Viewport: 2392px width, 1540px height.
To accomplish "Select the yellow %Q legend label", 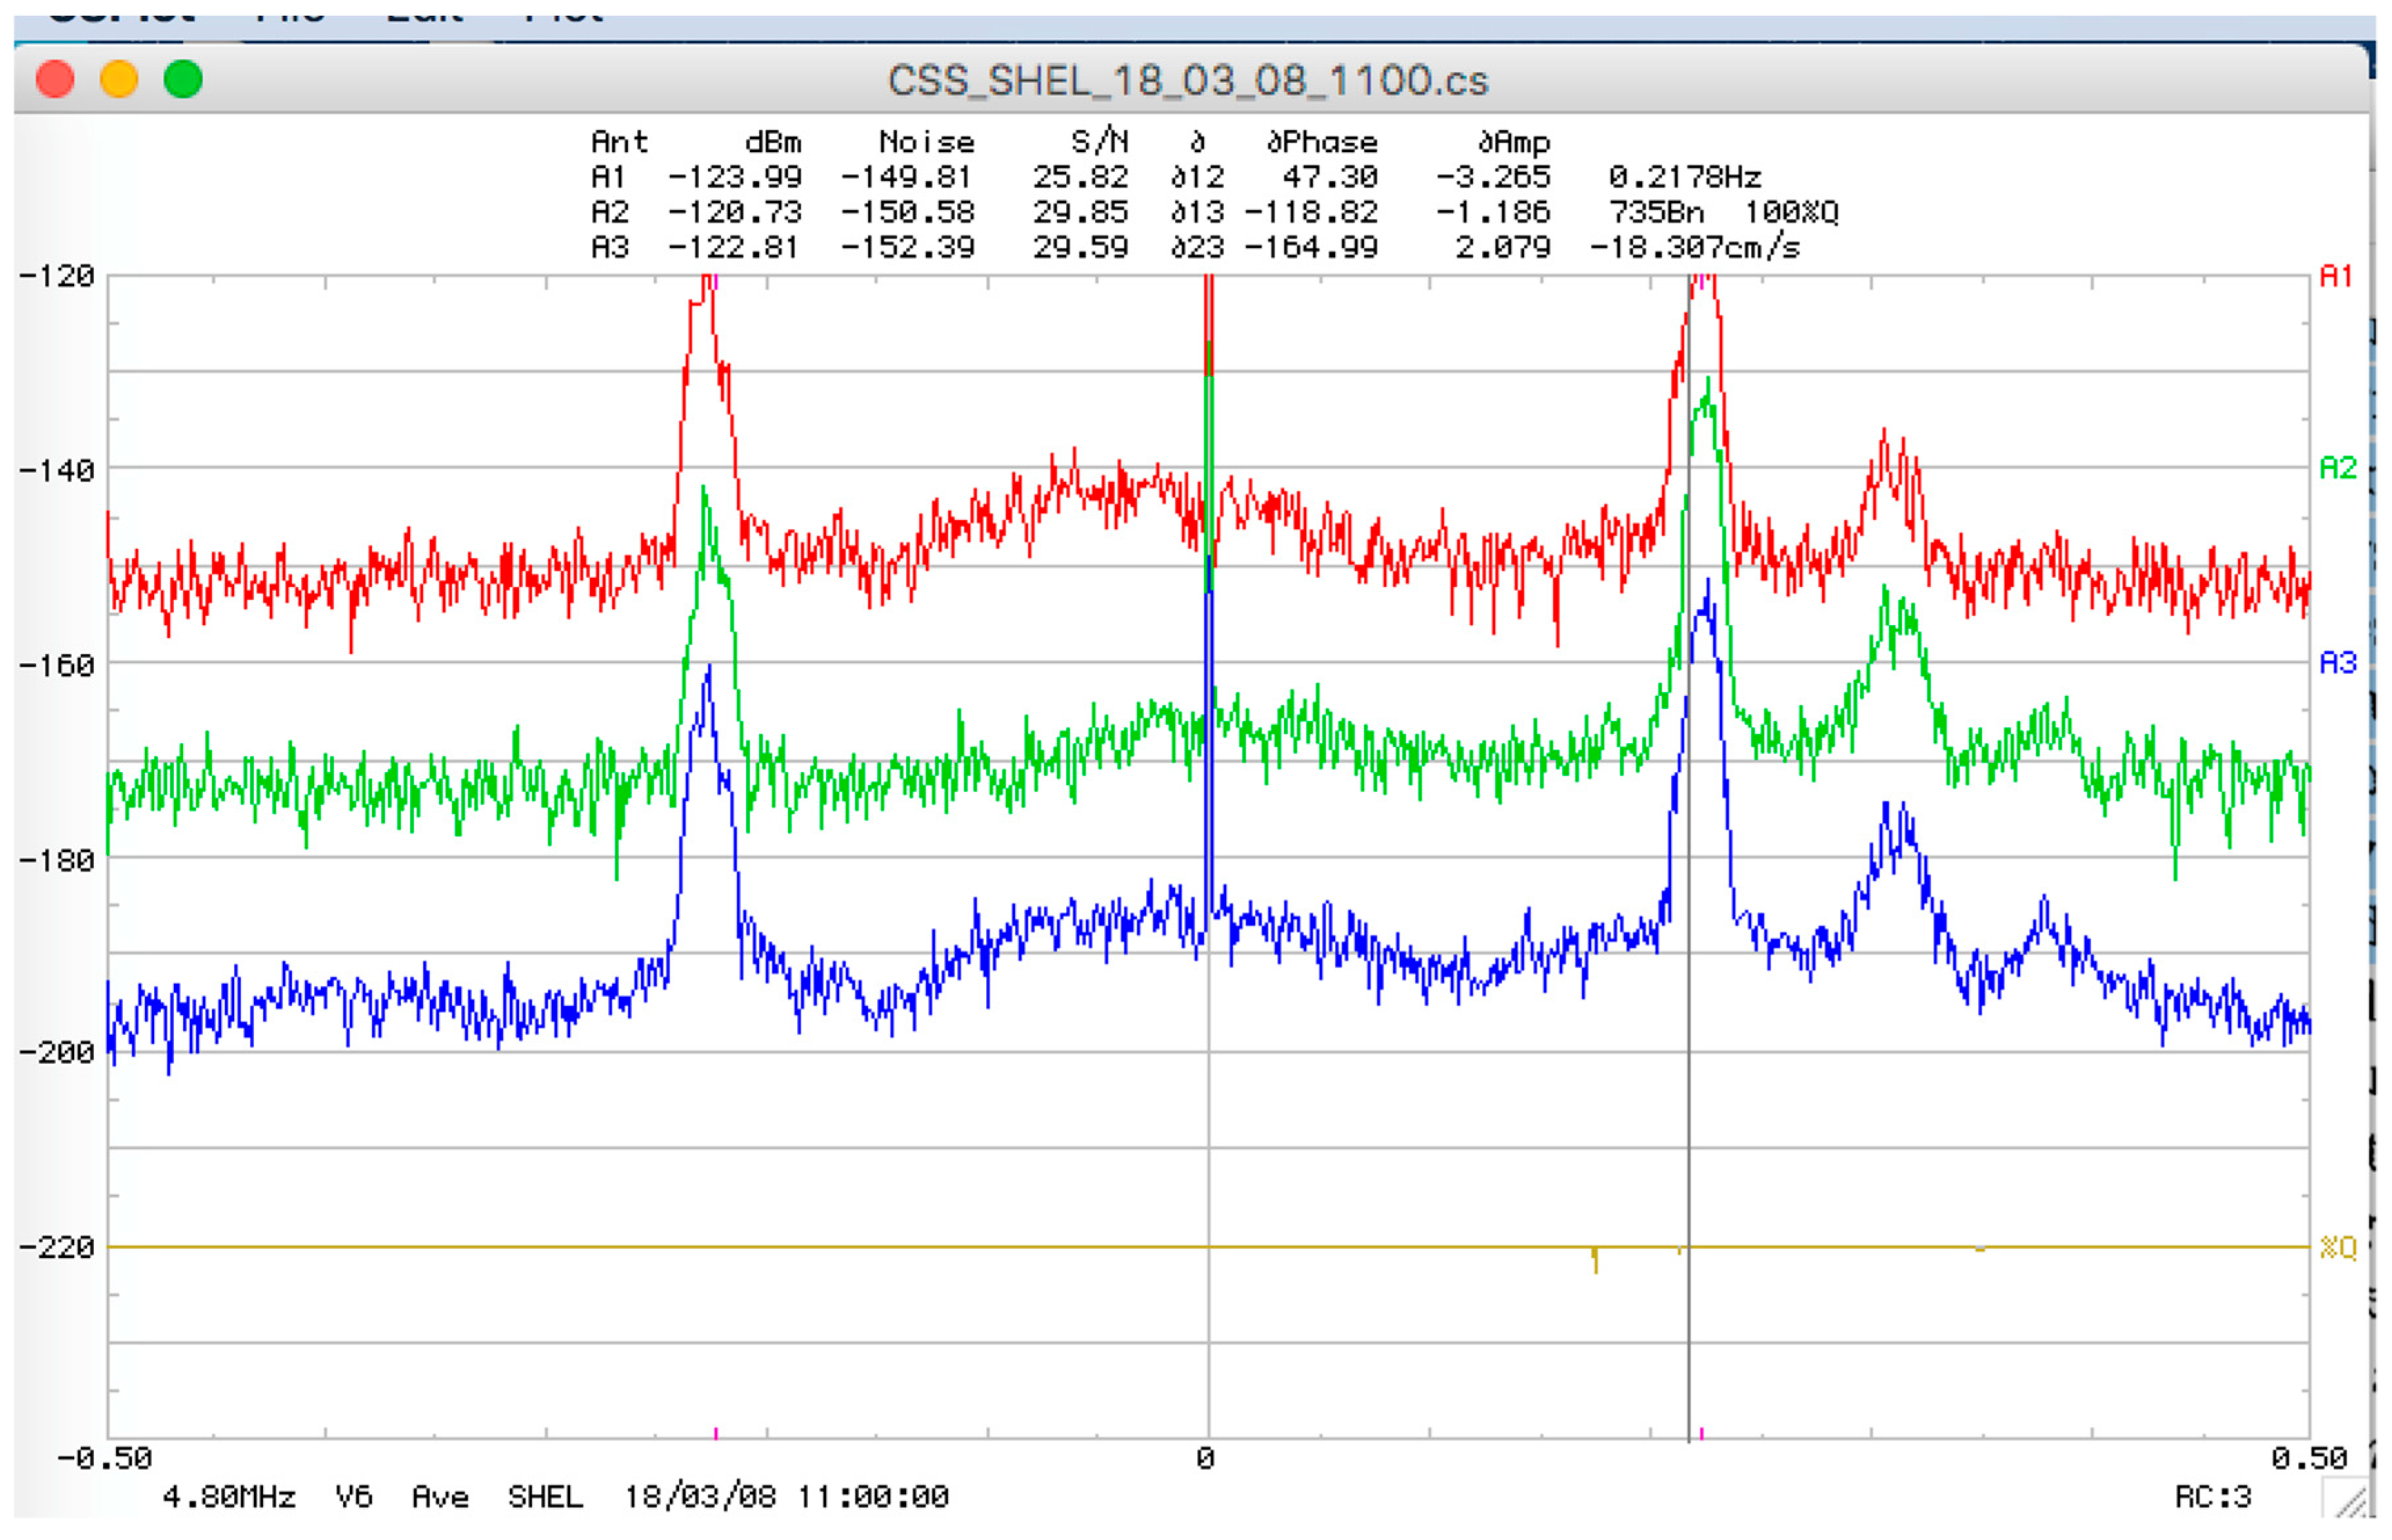I will 2338,1247.
